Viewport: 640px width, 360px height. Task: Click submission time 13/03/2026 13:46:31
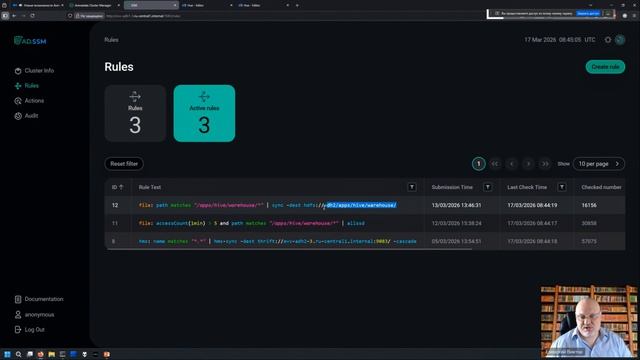(x=456, y=205)
